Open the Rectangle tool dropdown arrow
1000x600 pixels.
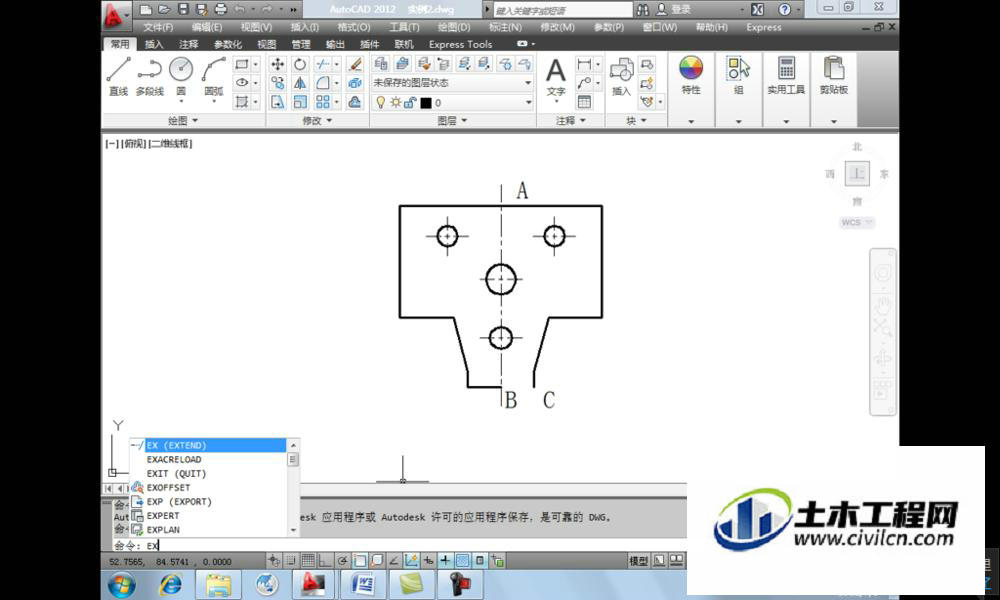click(256, 64)
